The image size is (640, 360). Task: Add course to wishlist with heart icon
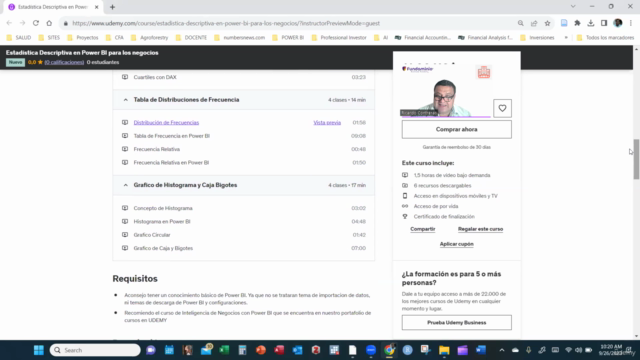[x=502, y=108]
